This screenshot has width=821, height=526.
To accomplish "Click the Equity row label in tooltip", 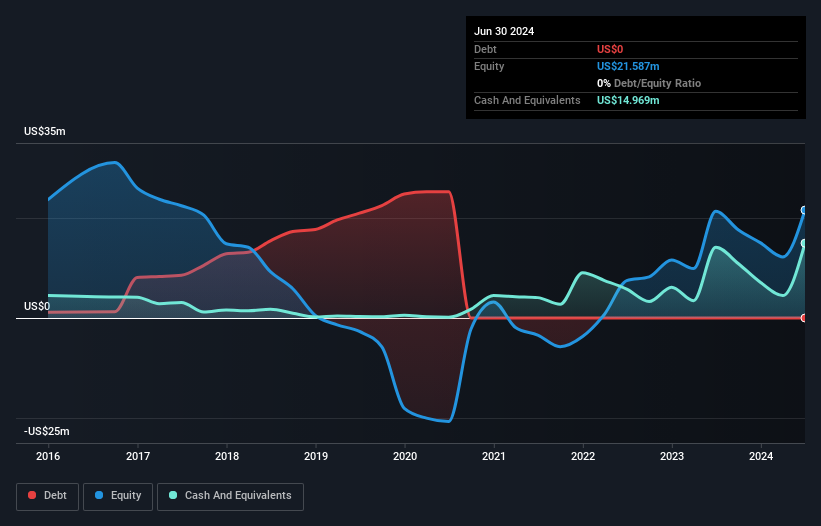I will [489, 66].
